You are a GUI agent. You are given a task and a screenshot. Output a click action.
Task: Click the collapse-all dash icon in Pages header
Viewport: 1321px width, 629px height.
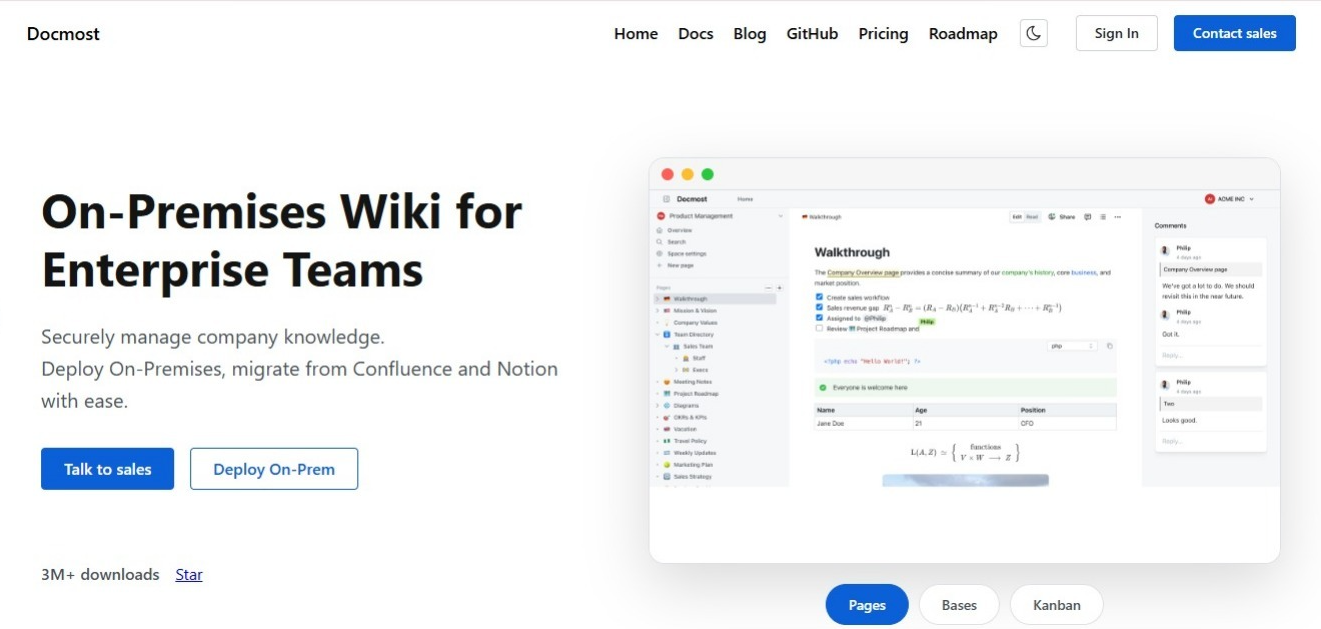pos(769,288)
